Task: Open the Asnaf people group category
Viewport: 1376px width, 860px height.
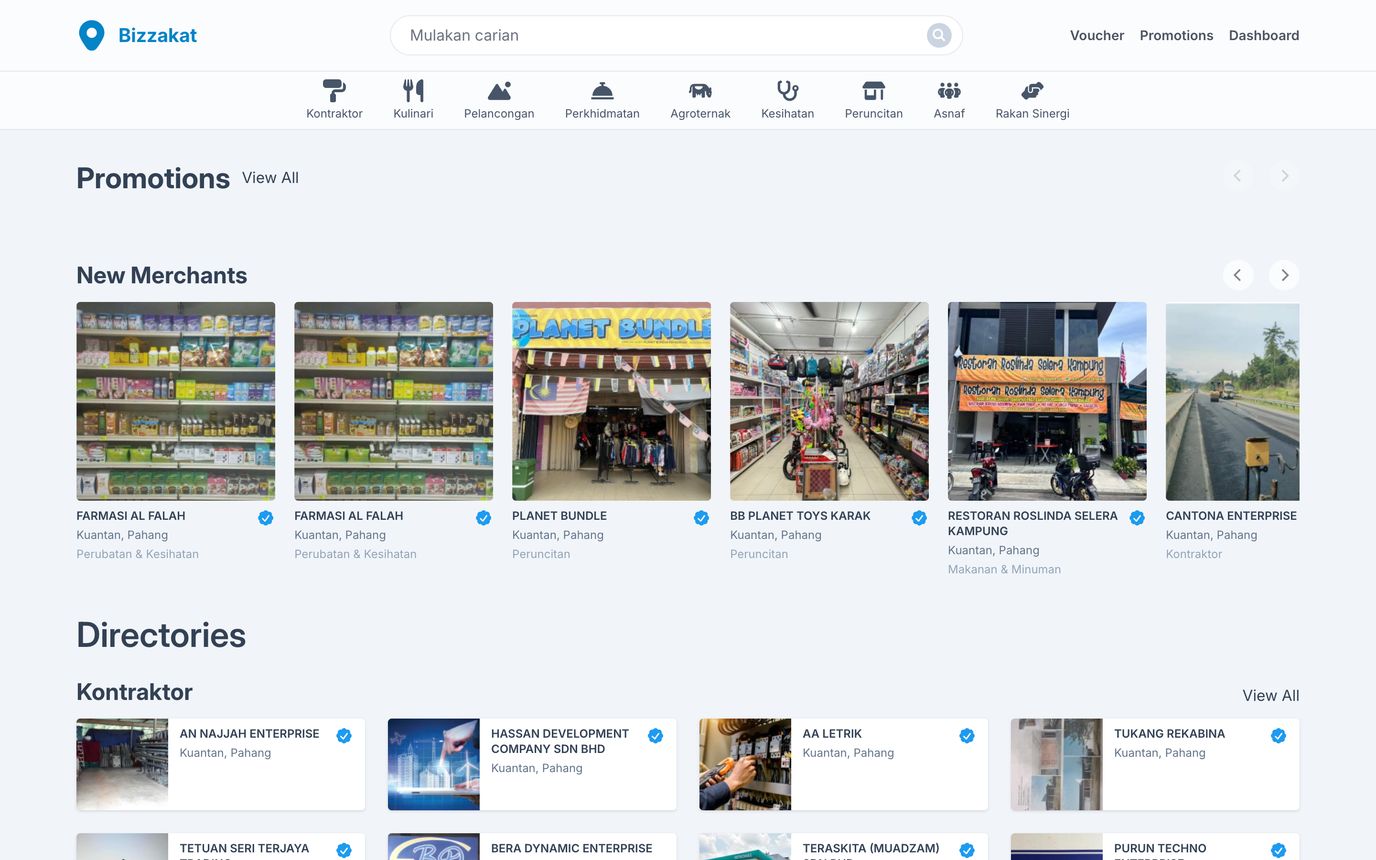Action: (949, 91)
